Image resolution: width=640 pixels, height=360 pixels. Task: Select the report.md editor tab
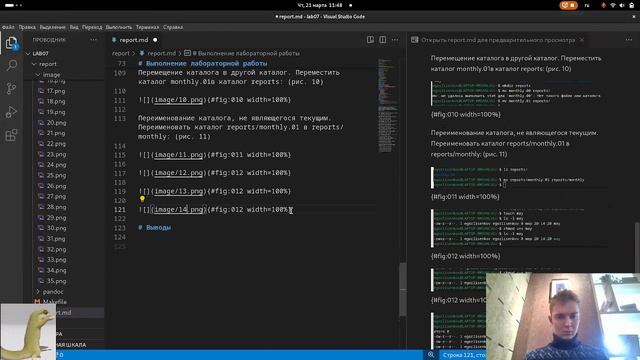point(134,40)
